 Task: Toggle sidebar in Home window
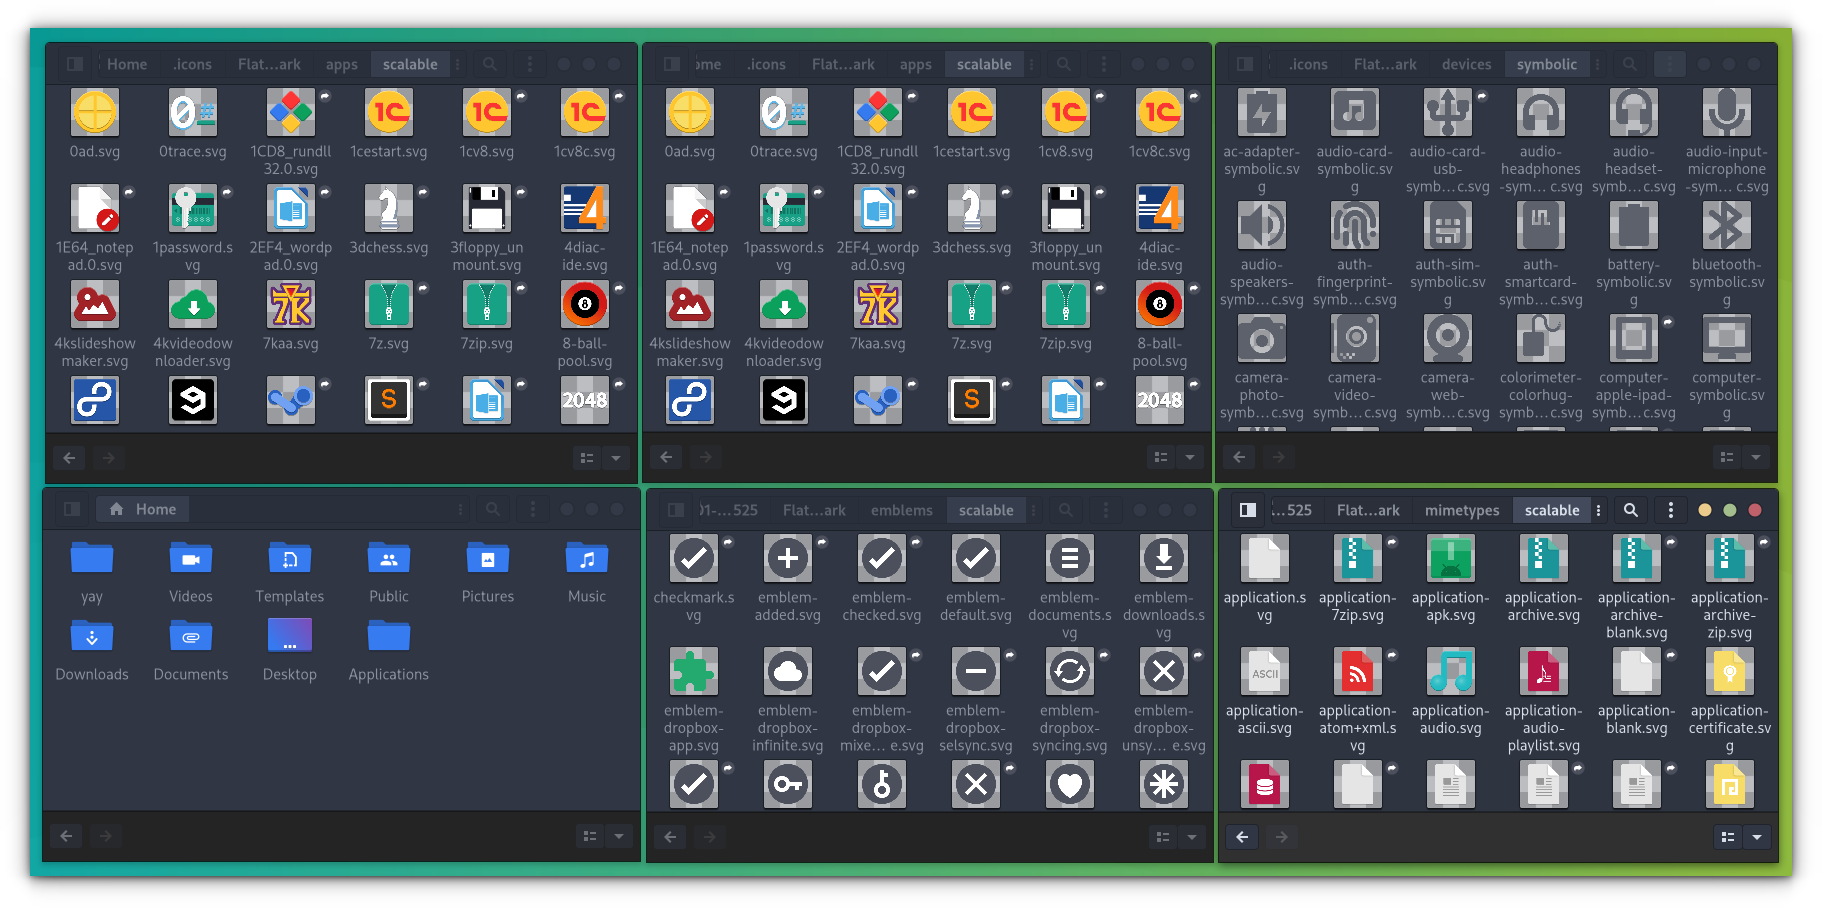(x=72, y=509)
